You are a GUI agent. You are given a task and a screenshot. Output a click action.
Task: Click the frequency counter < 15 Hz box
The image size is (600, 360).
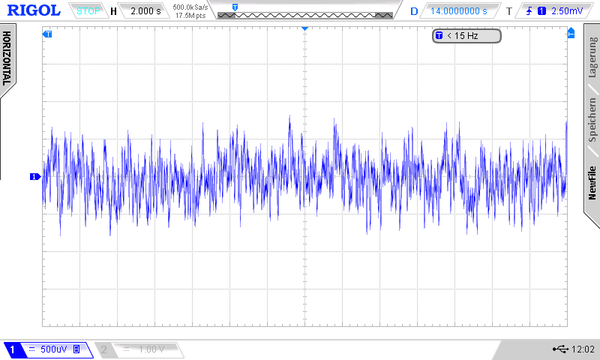click(466, 36)
